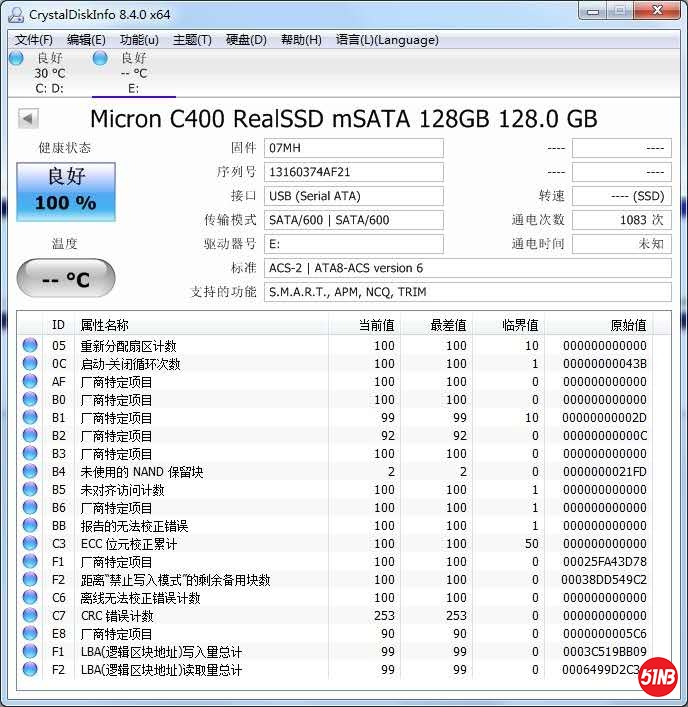Click status orb for attribute BB

point(30,525)
